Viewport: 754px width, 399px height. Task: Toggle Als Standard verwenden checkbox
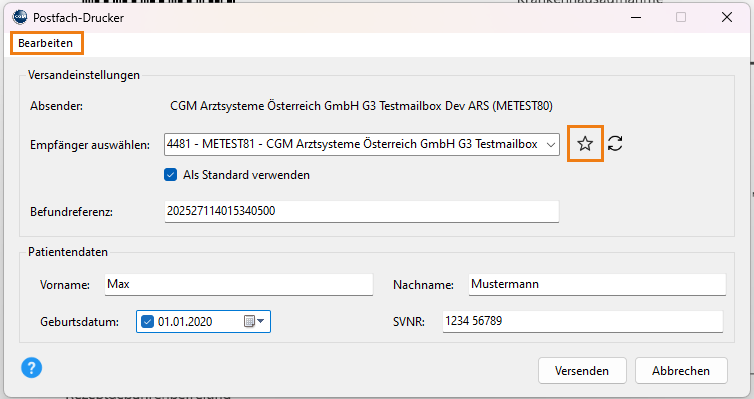point(170,175)
